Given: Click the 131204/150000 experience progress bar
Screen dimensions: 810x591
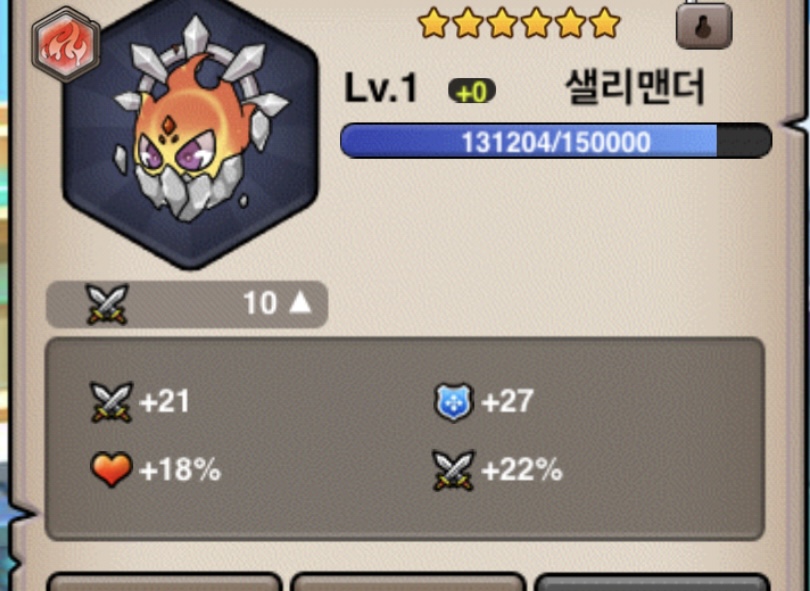Looking at the screenshot, I should tap(556, 141).
